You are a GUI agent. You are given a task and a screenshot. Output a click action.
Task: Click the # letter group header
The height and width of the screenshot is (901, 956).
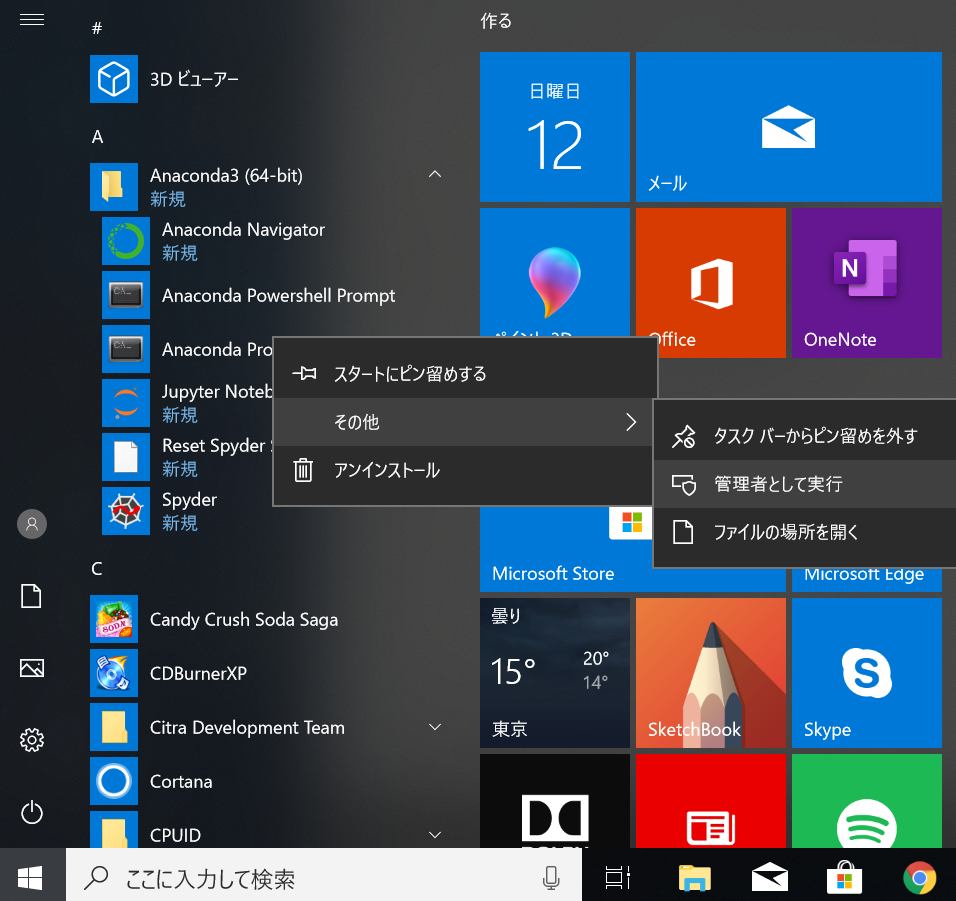click(x=96, y=28)
